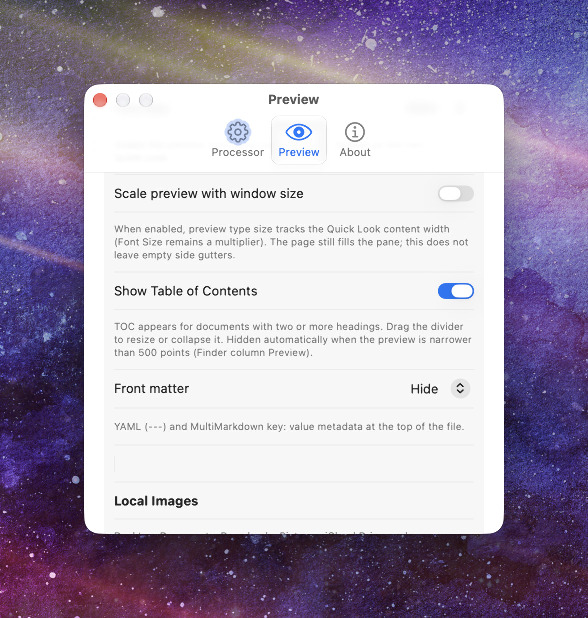Open the Front matter Hide popup menu
The height and width of the screenshot is (618, 588).
coord(440,389)
